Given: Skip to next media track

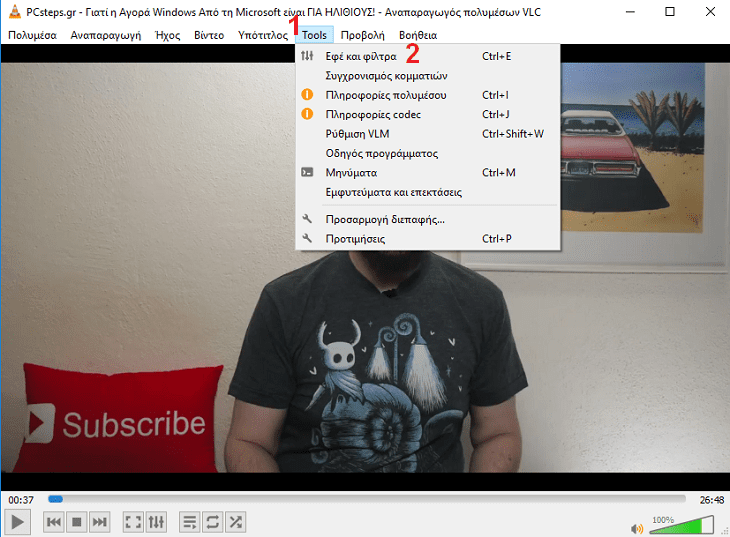Looking at the screenshot, I should coord(99,522).
